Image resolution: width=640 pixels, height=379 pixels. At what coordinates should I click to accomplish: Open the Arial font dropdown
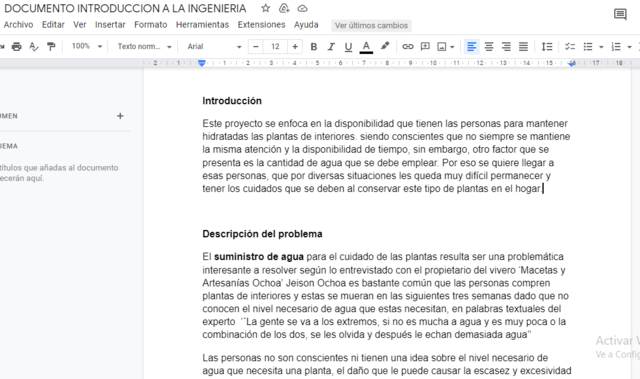click(214, 47)
